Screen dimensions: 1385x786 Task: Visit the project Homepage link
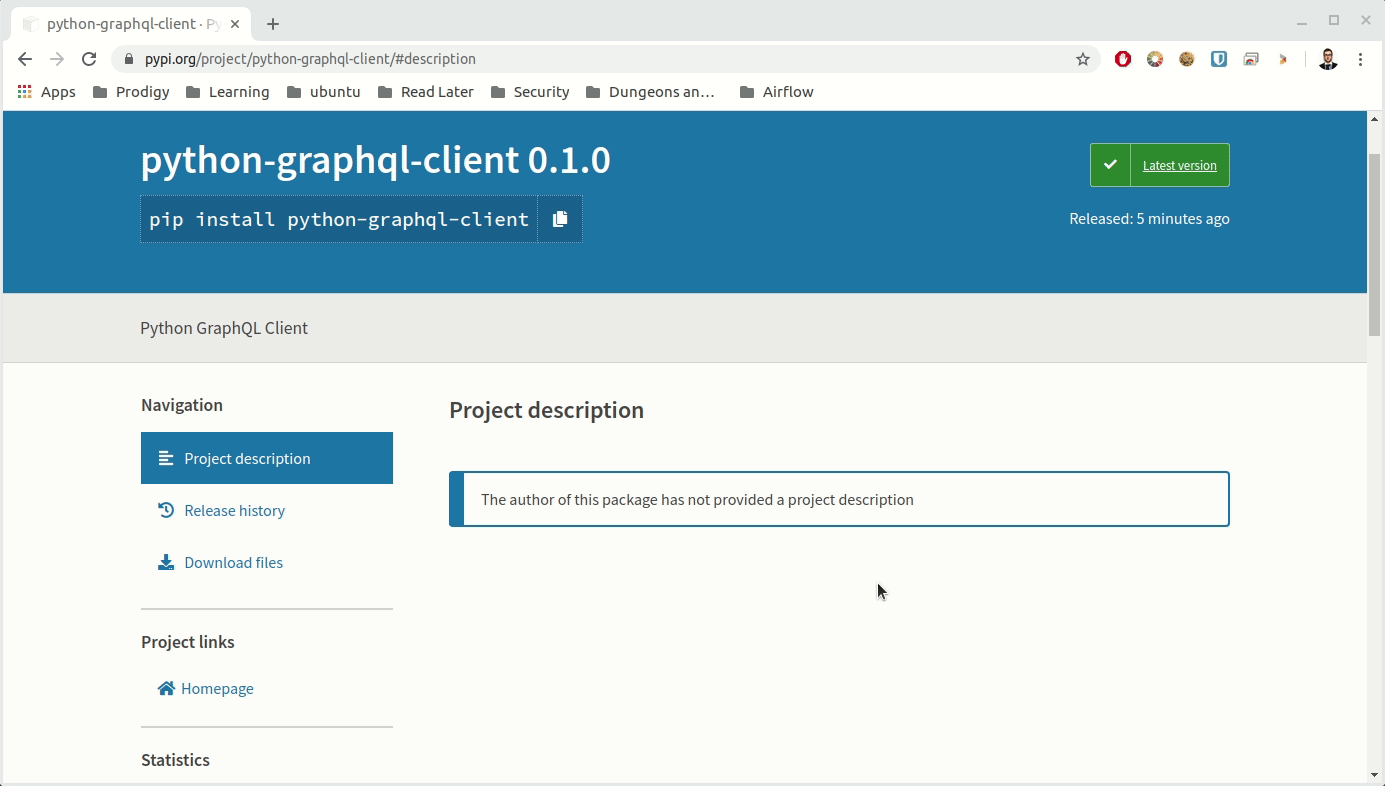(x=206, y=688)
